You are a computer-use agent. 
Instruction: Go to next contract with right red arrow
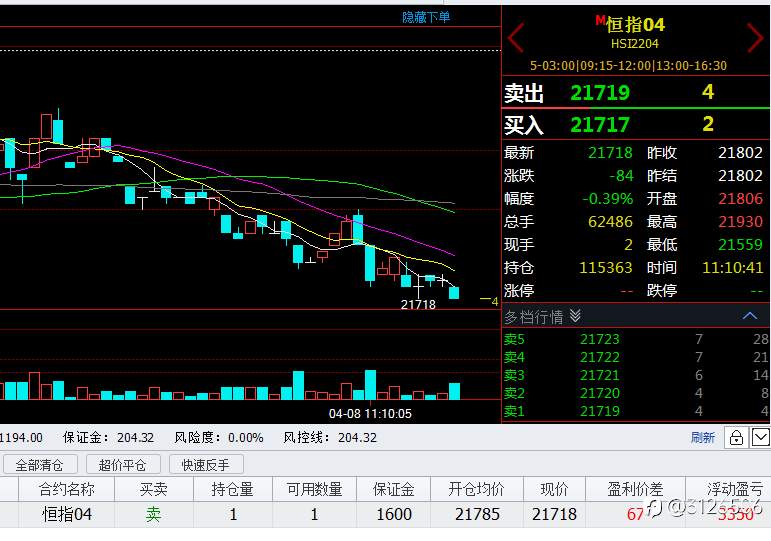click(756, 37)
